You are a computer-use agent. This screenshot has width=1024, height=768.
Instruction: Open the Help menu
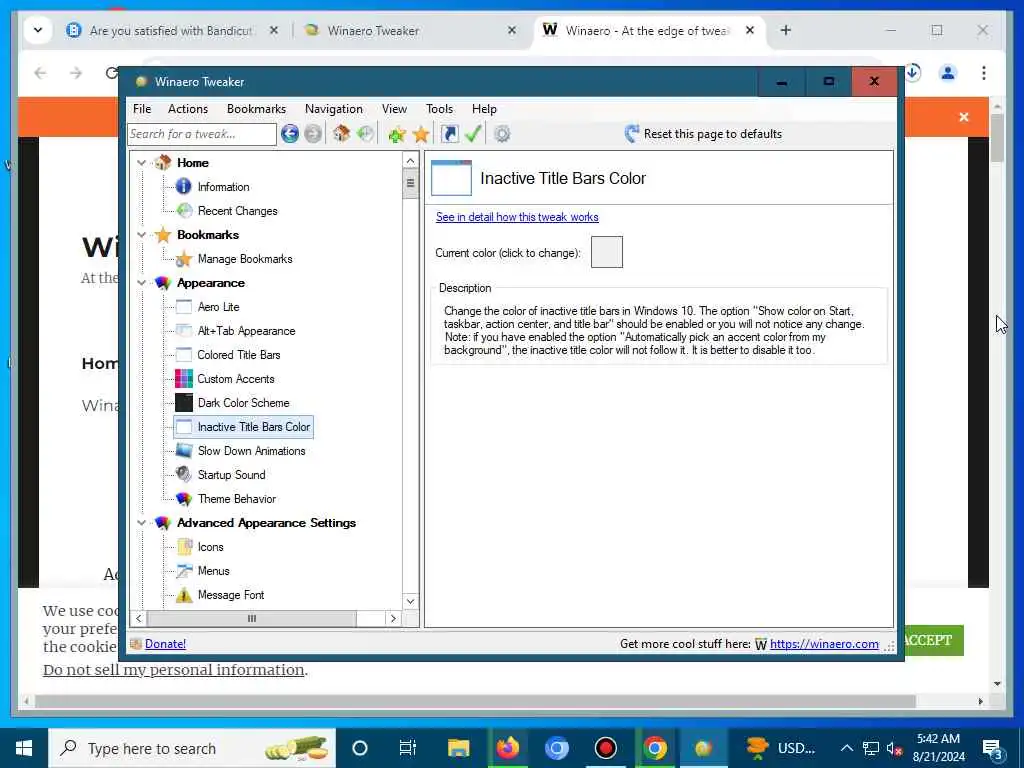(x=484, y=109)
